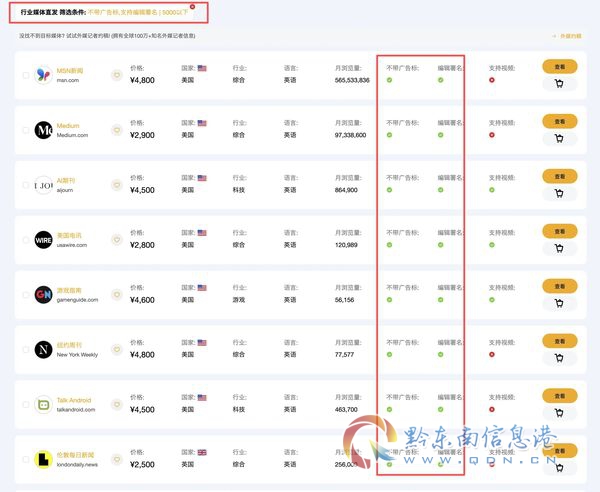
Task: View details for the MSN news listing
Action: [559, 67]
